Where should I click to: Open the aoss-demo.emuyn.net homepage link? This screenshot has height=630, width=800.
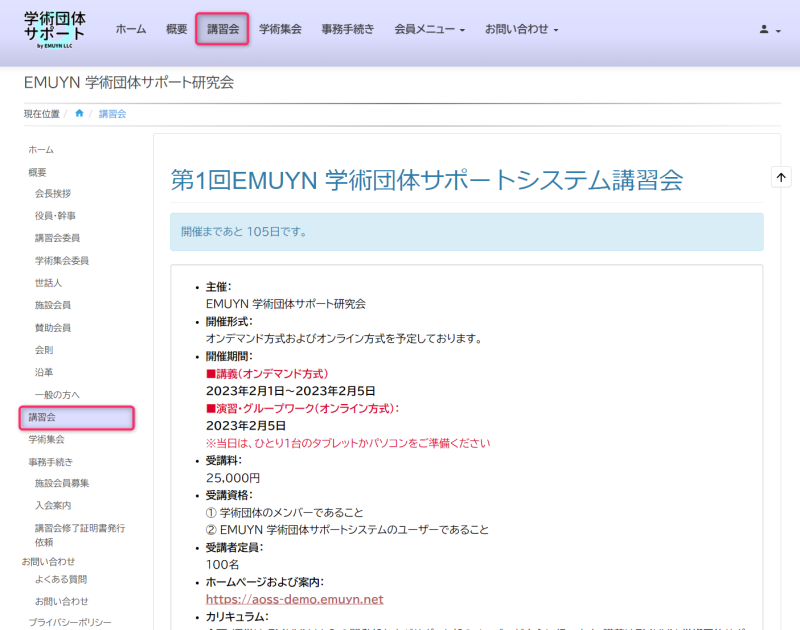click(x=294, y=599)
